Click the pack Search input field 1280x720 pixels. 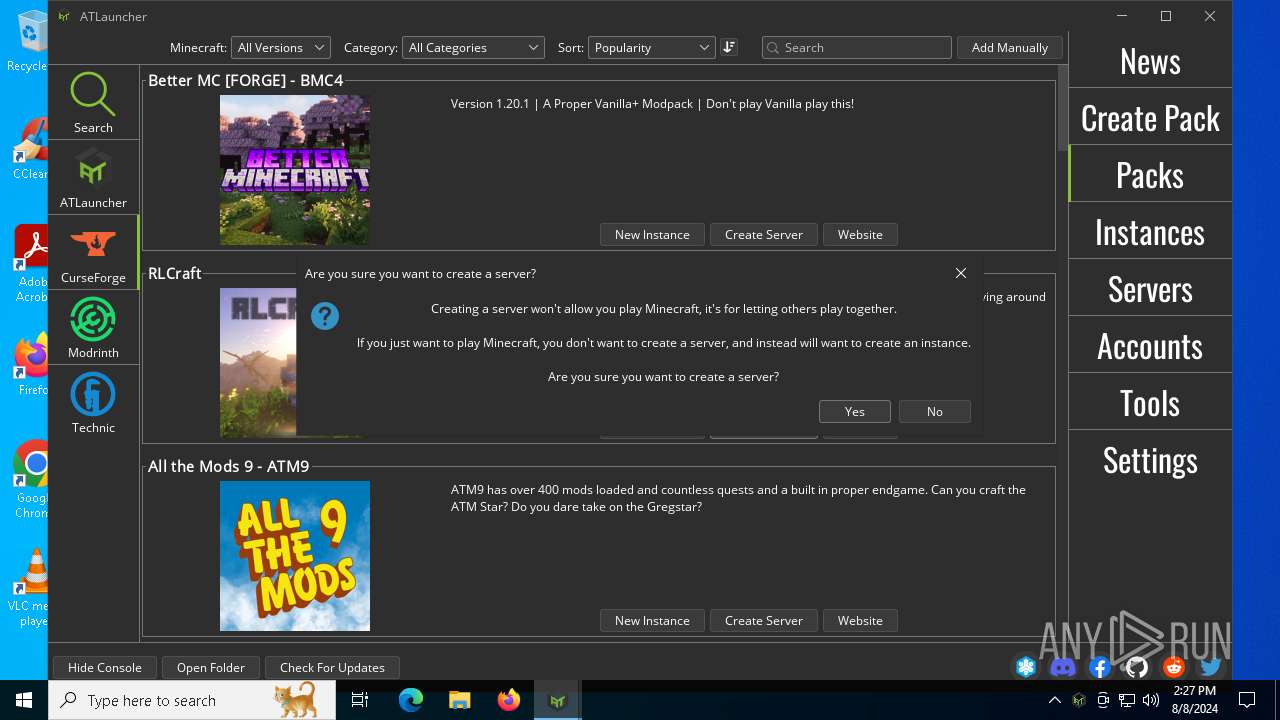pos(857,47)
